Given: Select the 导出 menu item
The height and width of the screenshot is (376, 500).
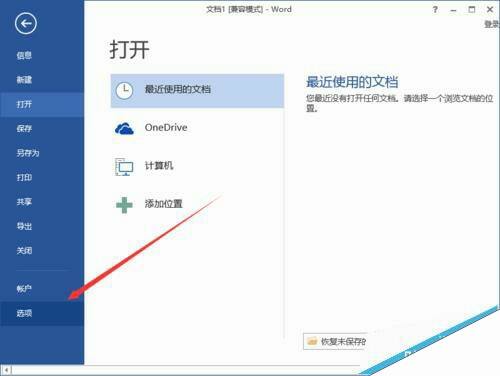Looking at the screenshot, I should (42, 226).
